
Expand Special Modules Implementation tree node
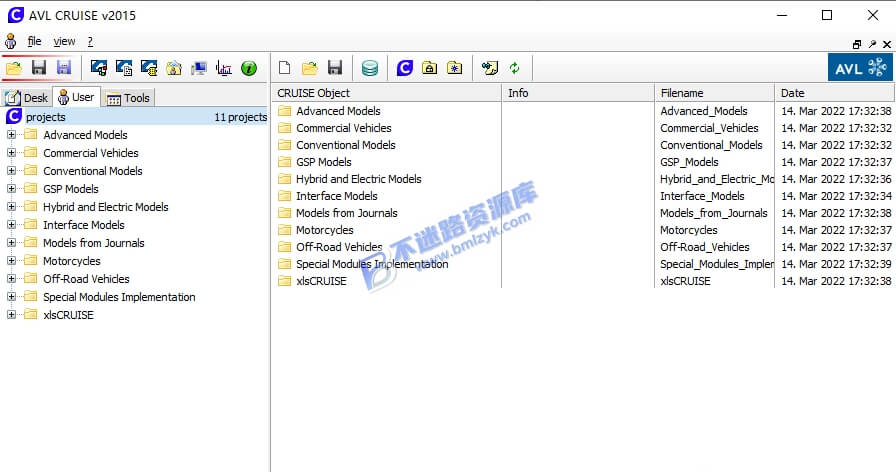click(11, 297)
